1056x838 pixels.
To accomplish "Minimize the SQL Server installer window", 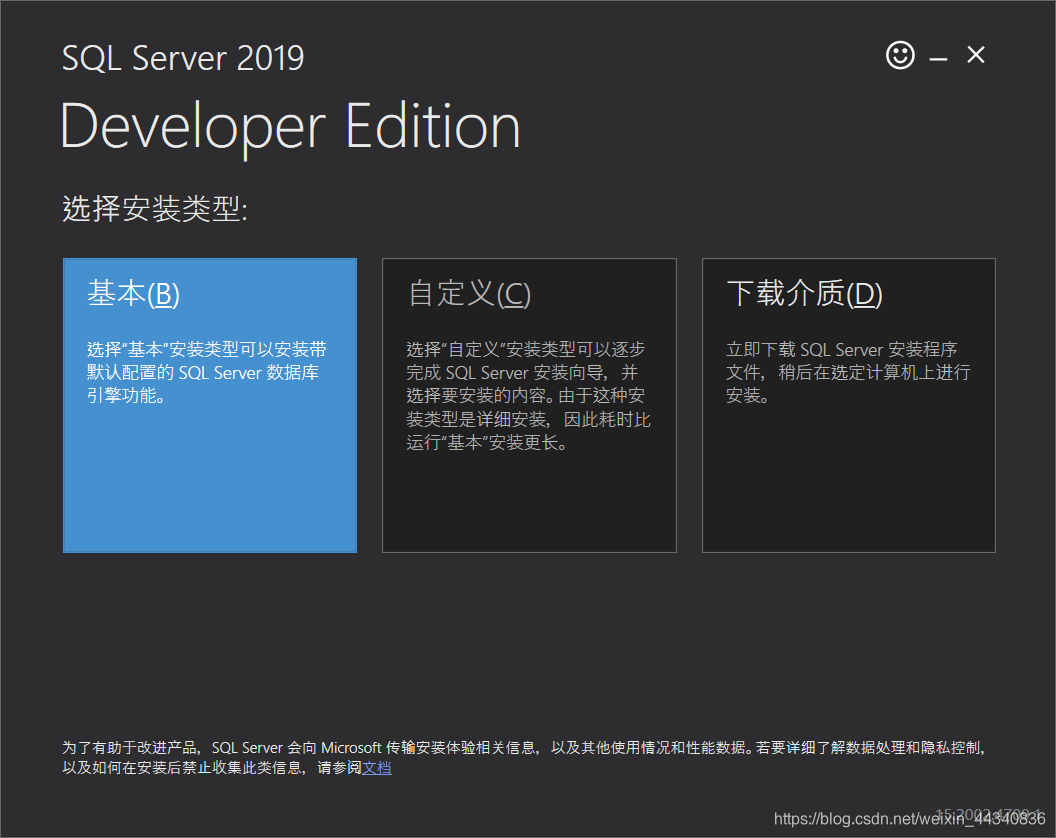I will [938, 59].
